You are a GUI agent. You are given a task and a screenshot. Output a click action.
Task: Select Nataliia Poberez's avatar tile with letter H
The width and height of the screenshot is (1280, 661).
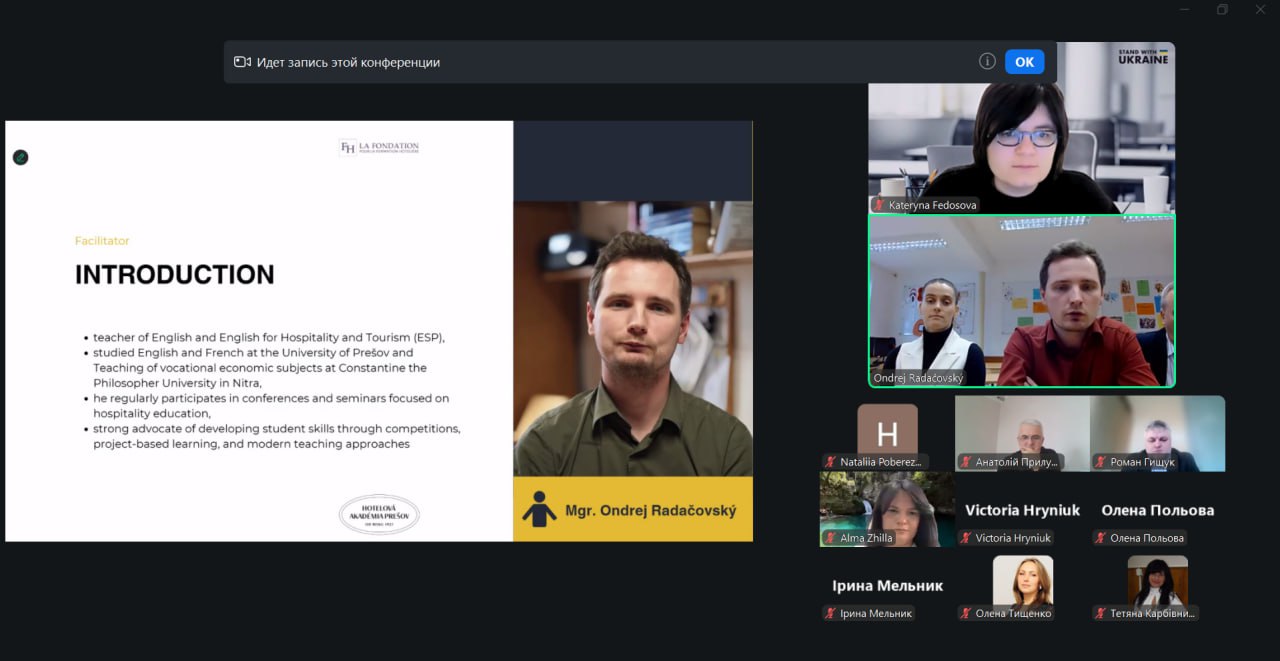887,430
